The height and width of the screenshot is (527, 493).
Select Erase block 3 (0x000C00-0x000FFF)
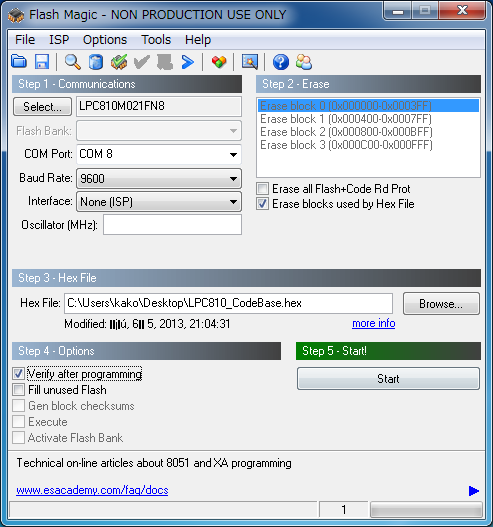(368, 145)
